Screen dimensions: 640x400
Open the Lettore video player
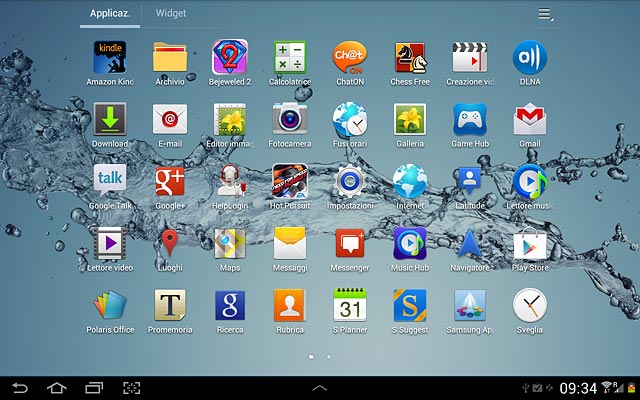110,249
